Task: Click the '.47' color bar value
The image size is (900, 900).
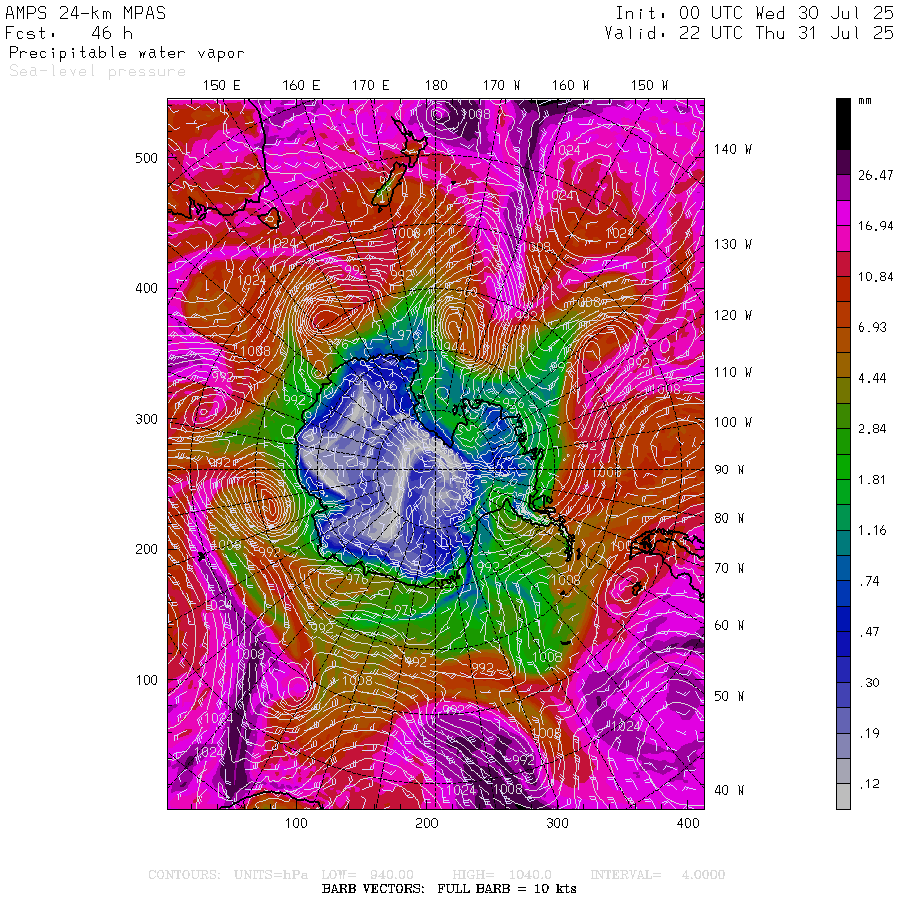Action: [x=869, y=632]
